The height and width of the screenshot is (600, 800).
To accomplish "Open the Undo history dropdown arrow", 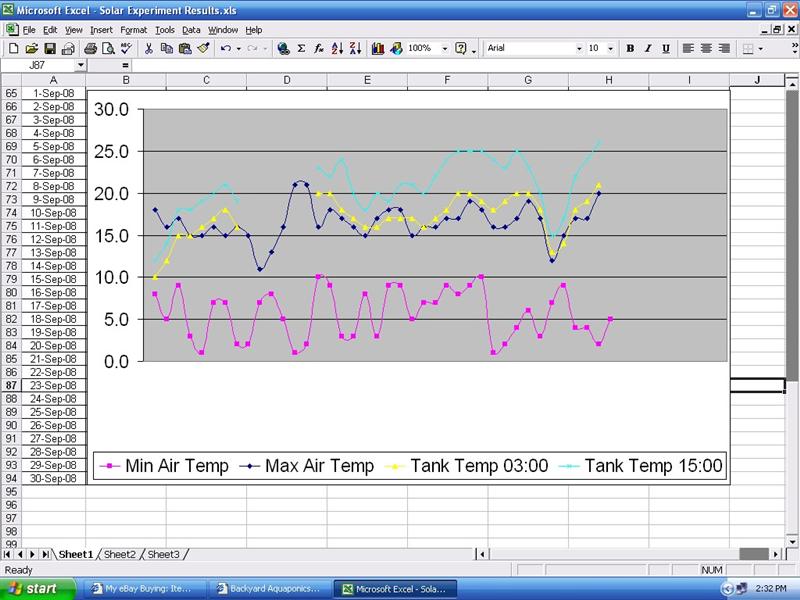I will pyautogui.click(x=240, y=49).
